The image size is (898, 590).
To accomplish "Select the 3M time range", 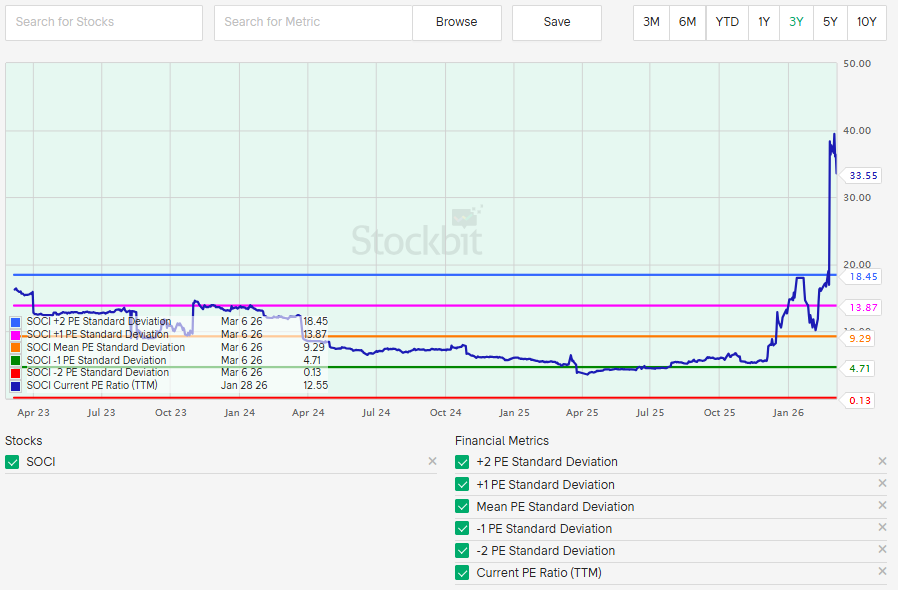I will 651,22.
